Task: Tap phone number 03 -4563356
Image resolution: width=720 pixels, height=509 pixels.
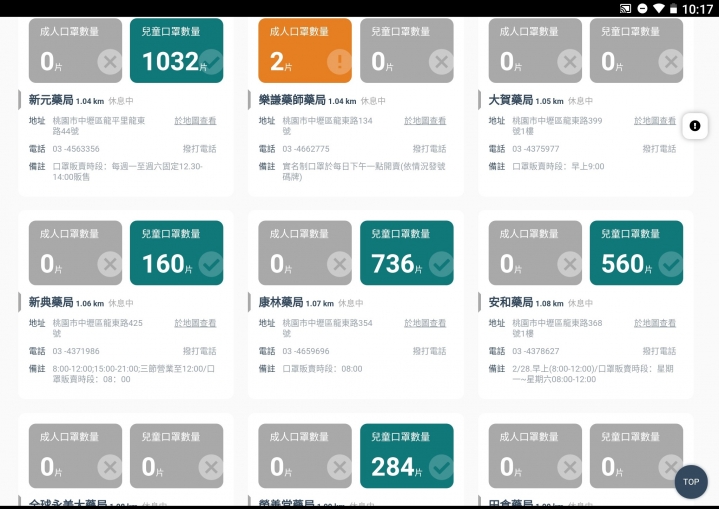Action: [x=76, y=149]
